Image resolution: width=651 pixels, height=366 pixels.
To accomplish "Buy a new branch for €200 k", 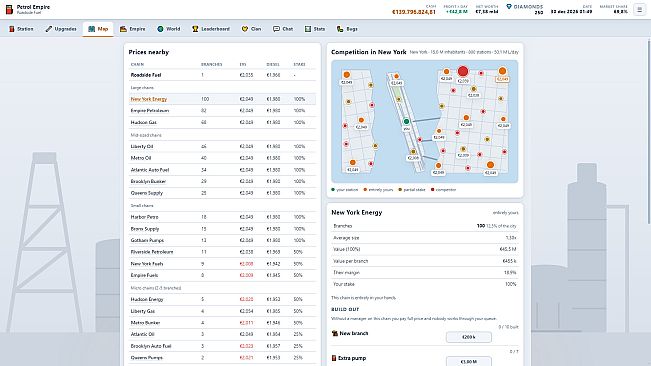I will (x=469, y=337).
